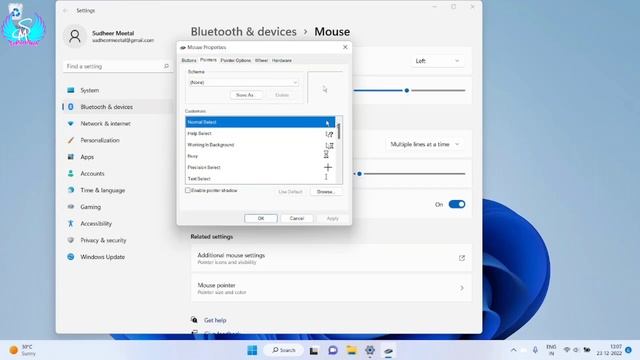Click taskbar Search box
The width and height of the screenshot is (640, 360).
pyautogui.click(x=284, y=350)
